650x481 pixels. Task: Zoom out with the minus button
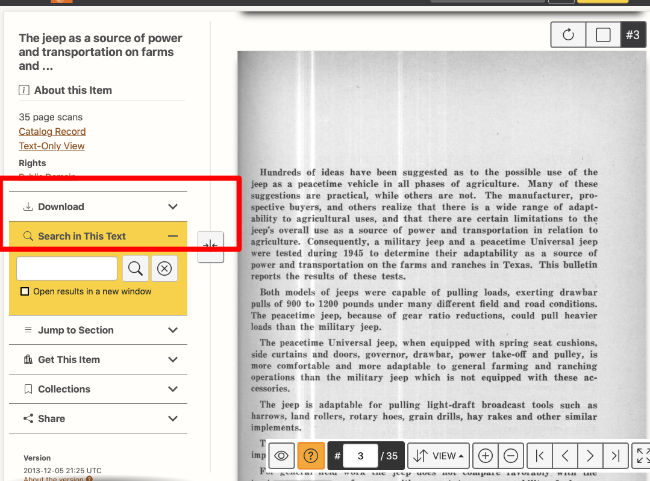tap(510, 455)
